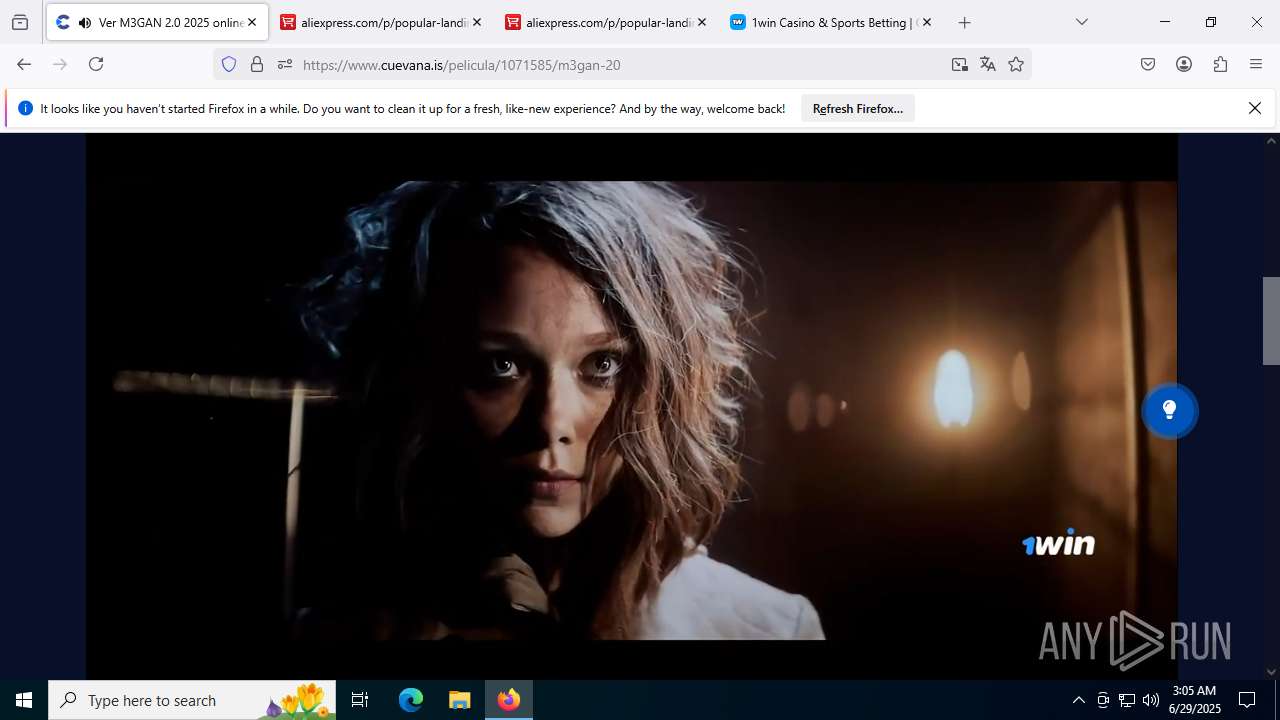The image size is (1280, 720).
Task: Bookmark this page with the star
Action: point(1016,64)
